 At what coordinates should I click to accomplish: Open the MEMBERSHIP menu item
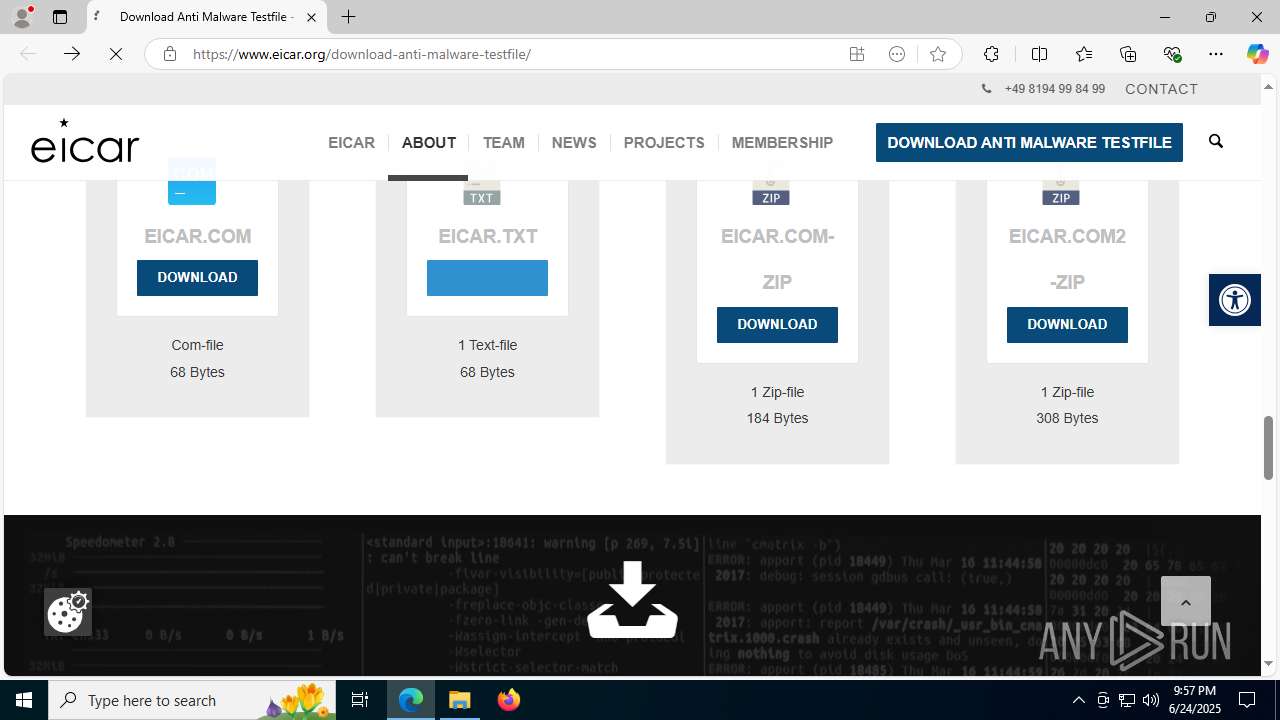click(782, 143)
